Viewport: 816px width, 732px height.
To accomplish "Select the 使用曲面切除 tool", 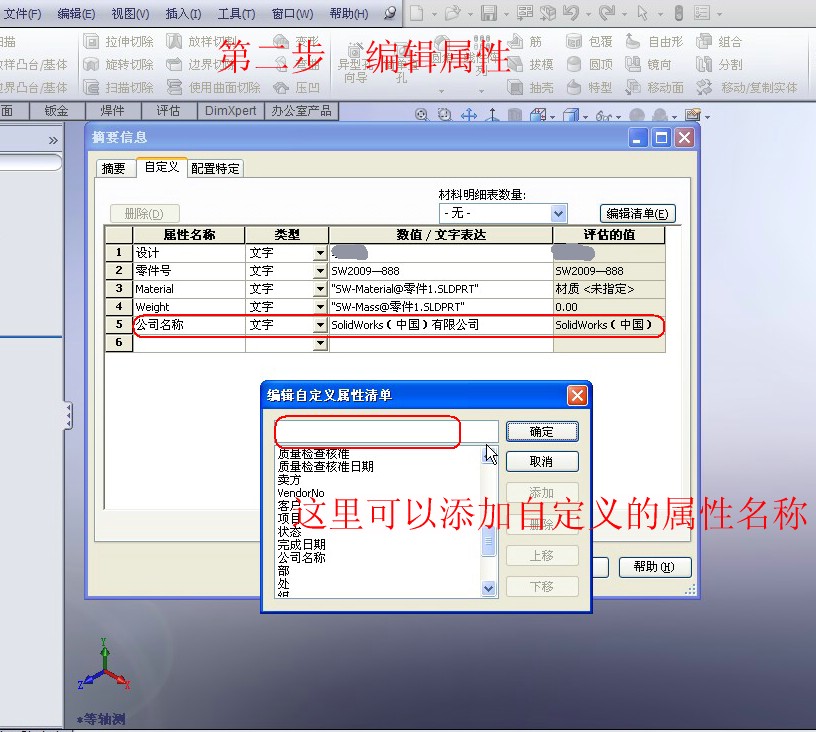I will tap(213, 87).
